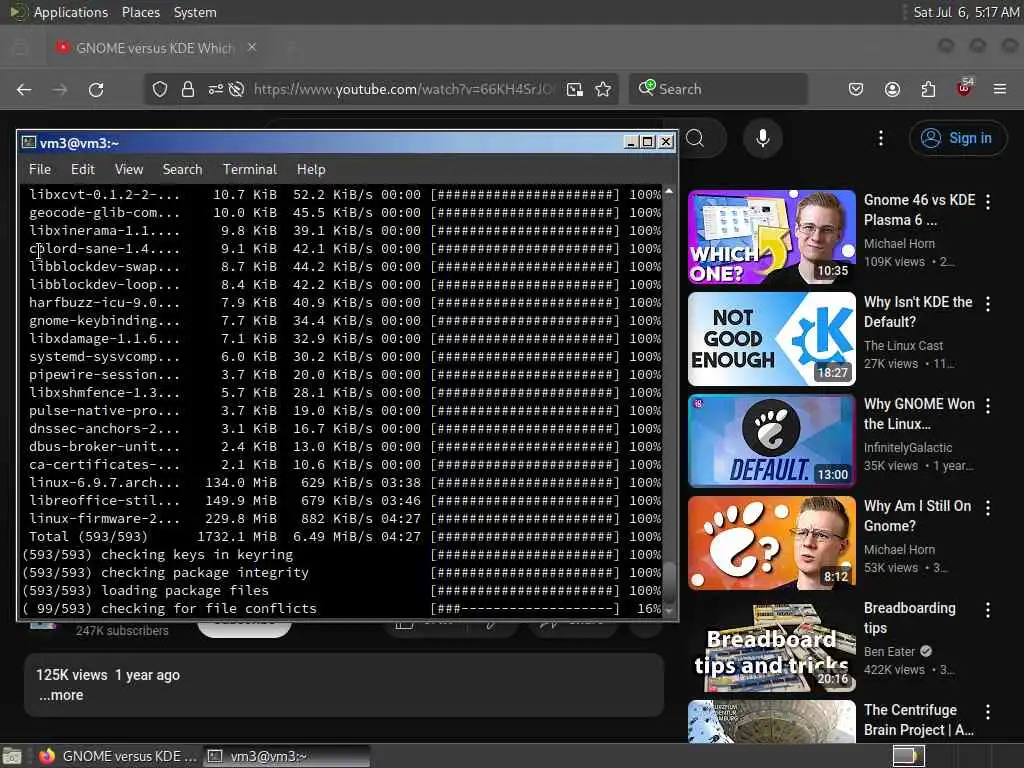Open the terminal View menu
Screen dimensions: 1024x768
129,170
